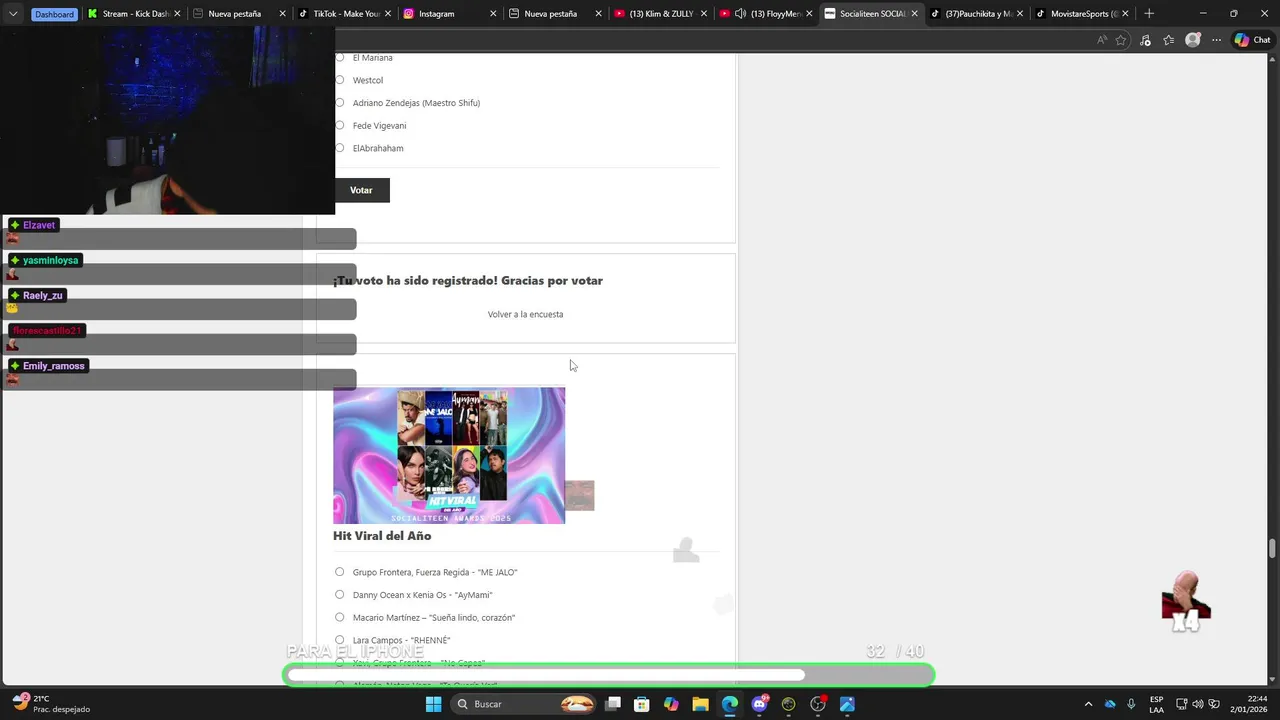1280x720 pixels.
Task: Open Edge Settings and more menu
Action: pos(1216,40)
